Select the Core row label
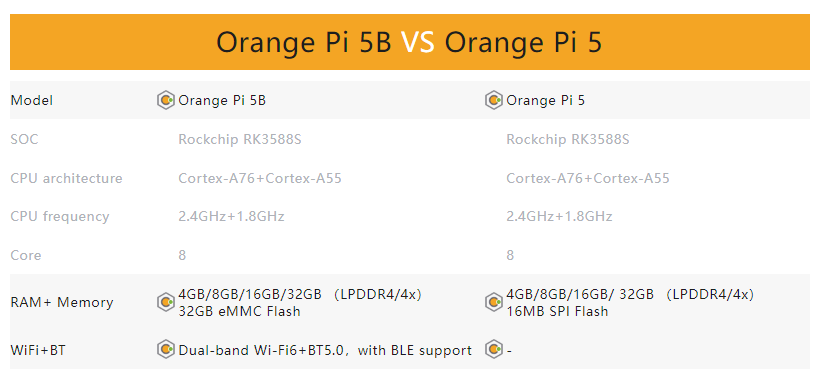Image resolution: width=824 pixels, height=377 pixels. tap(26, 256)
